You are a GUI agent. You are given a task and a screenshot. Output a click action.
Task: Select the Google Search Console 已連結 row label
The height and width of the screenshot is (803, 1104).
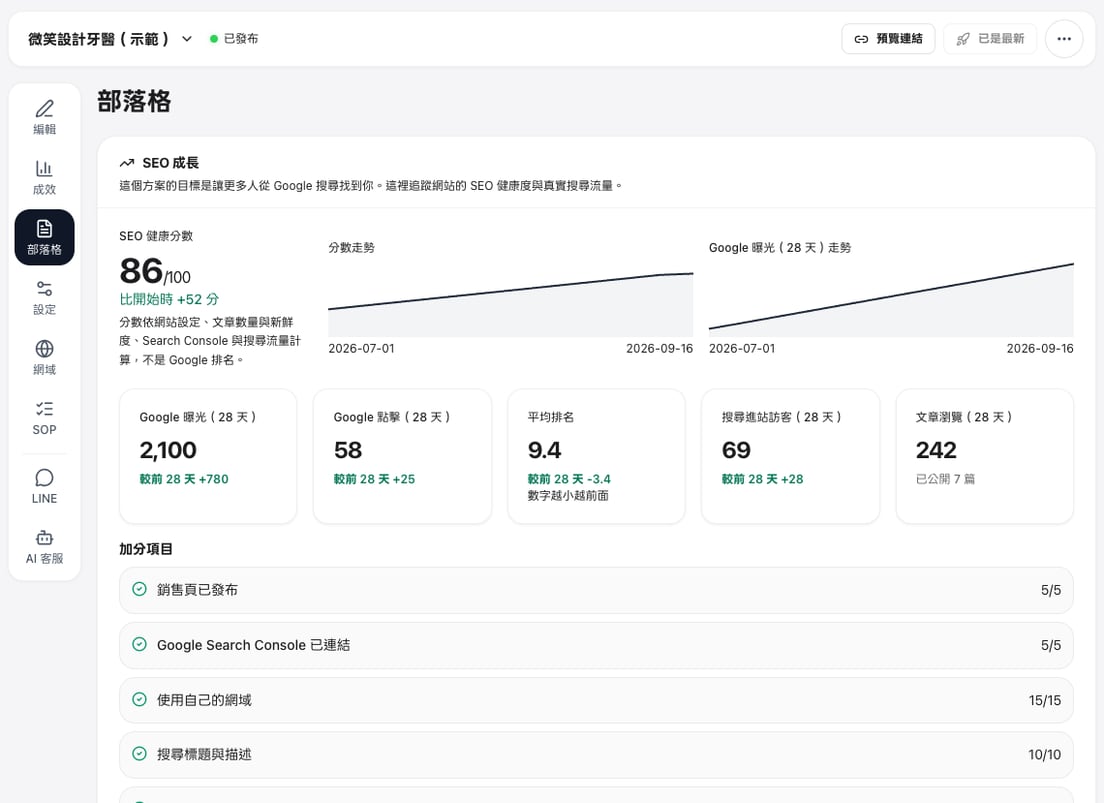[253, 645]
